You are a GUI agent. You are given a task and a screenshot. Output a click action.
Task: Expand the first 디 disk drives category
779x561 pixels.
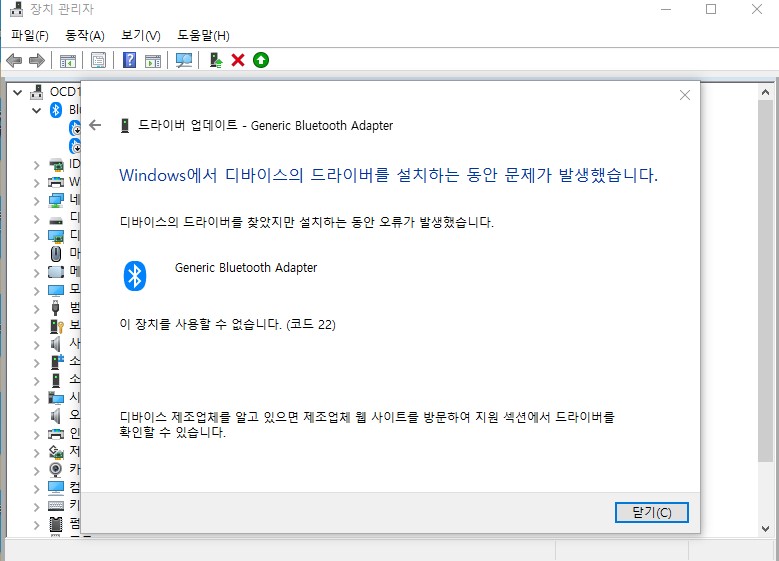point(36,219)
